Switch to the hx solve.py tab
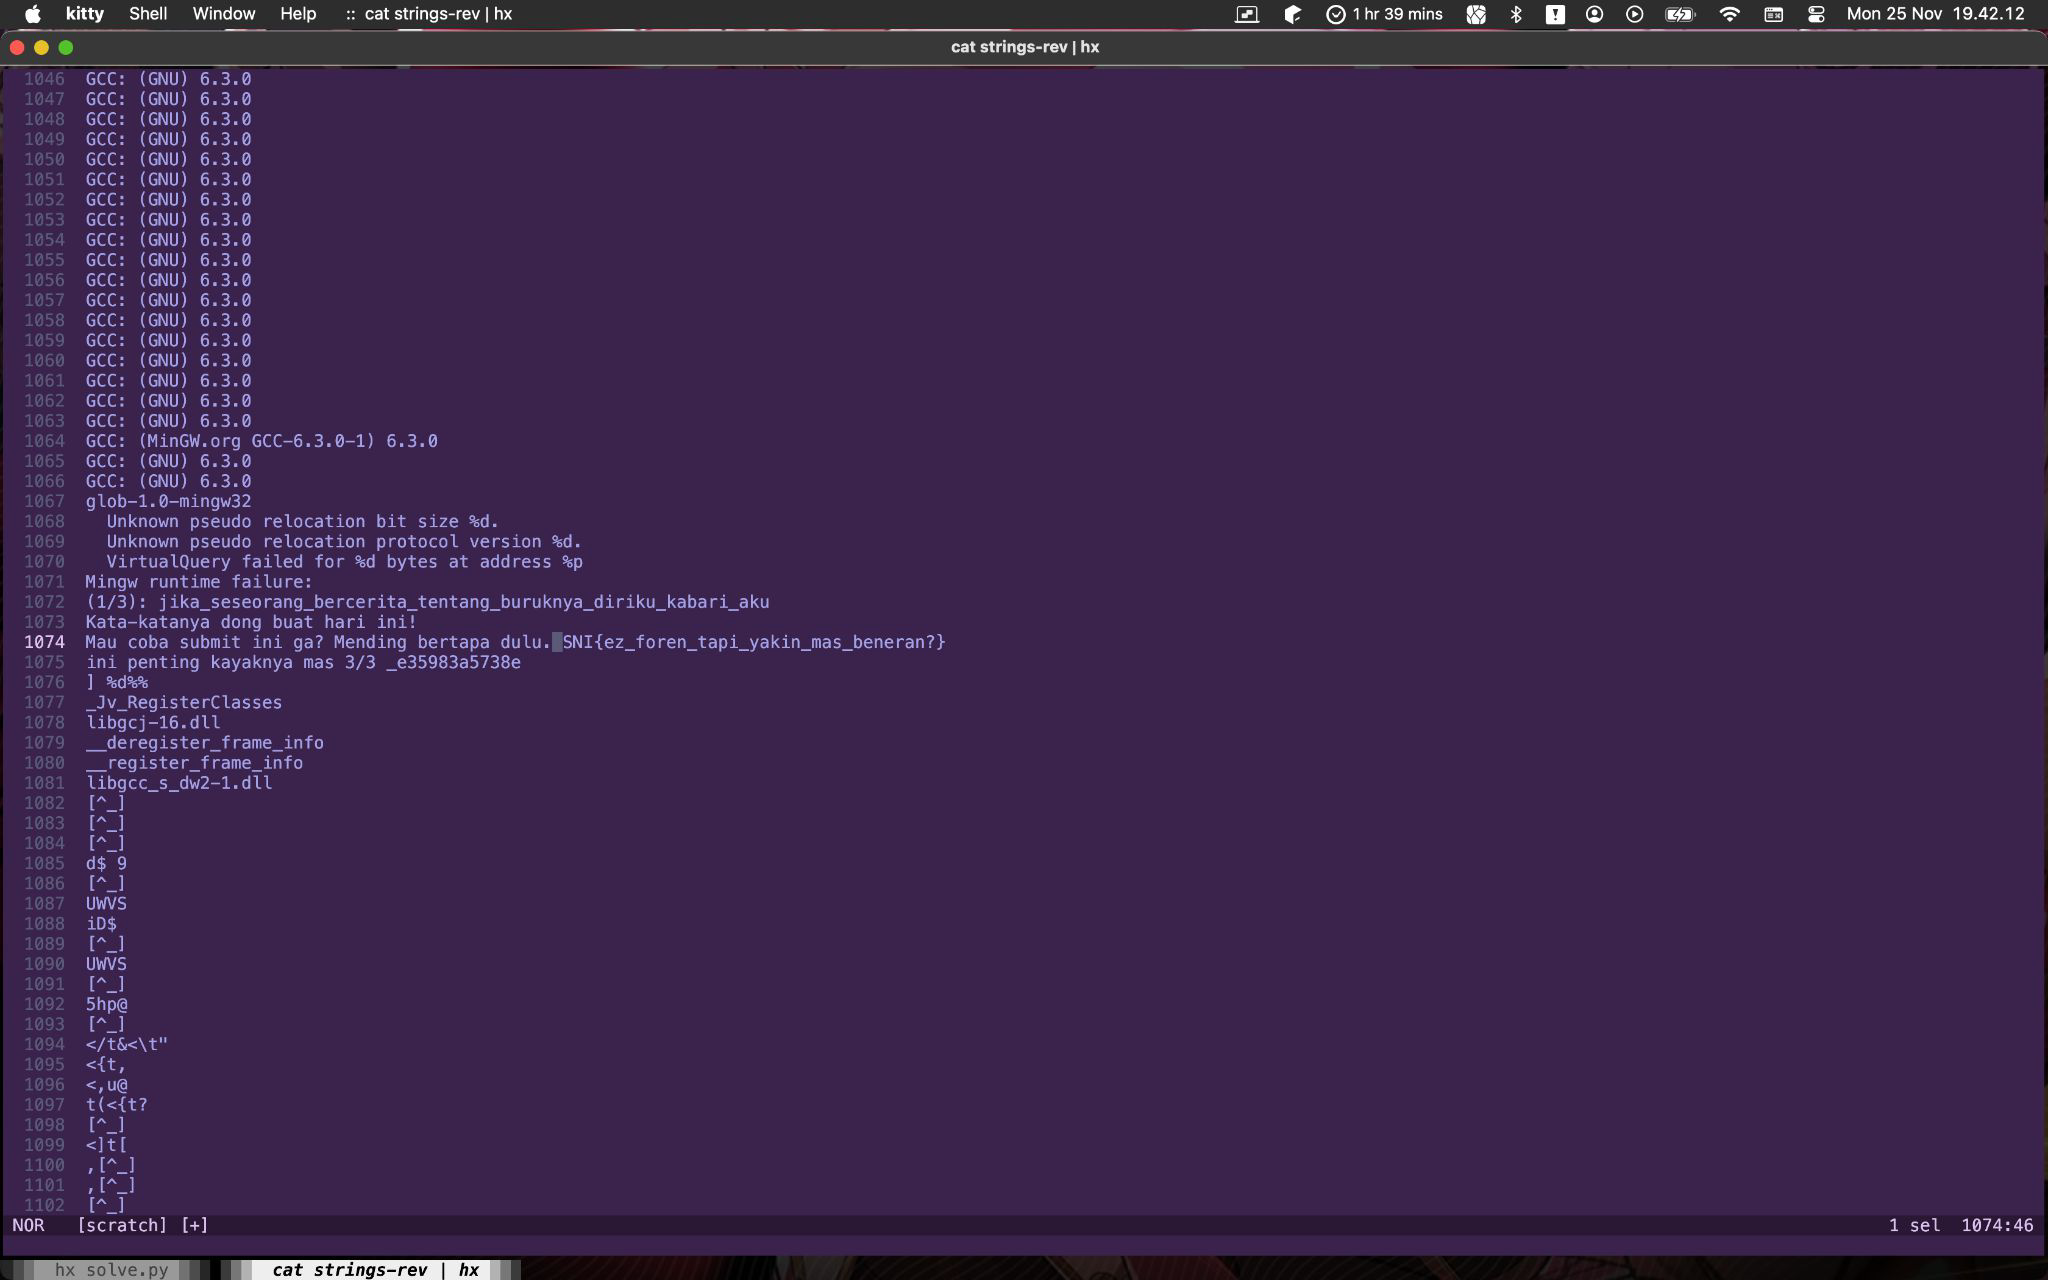The image size is (2048, 1280). [110, 1270]
